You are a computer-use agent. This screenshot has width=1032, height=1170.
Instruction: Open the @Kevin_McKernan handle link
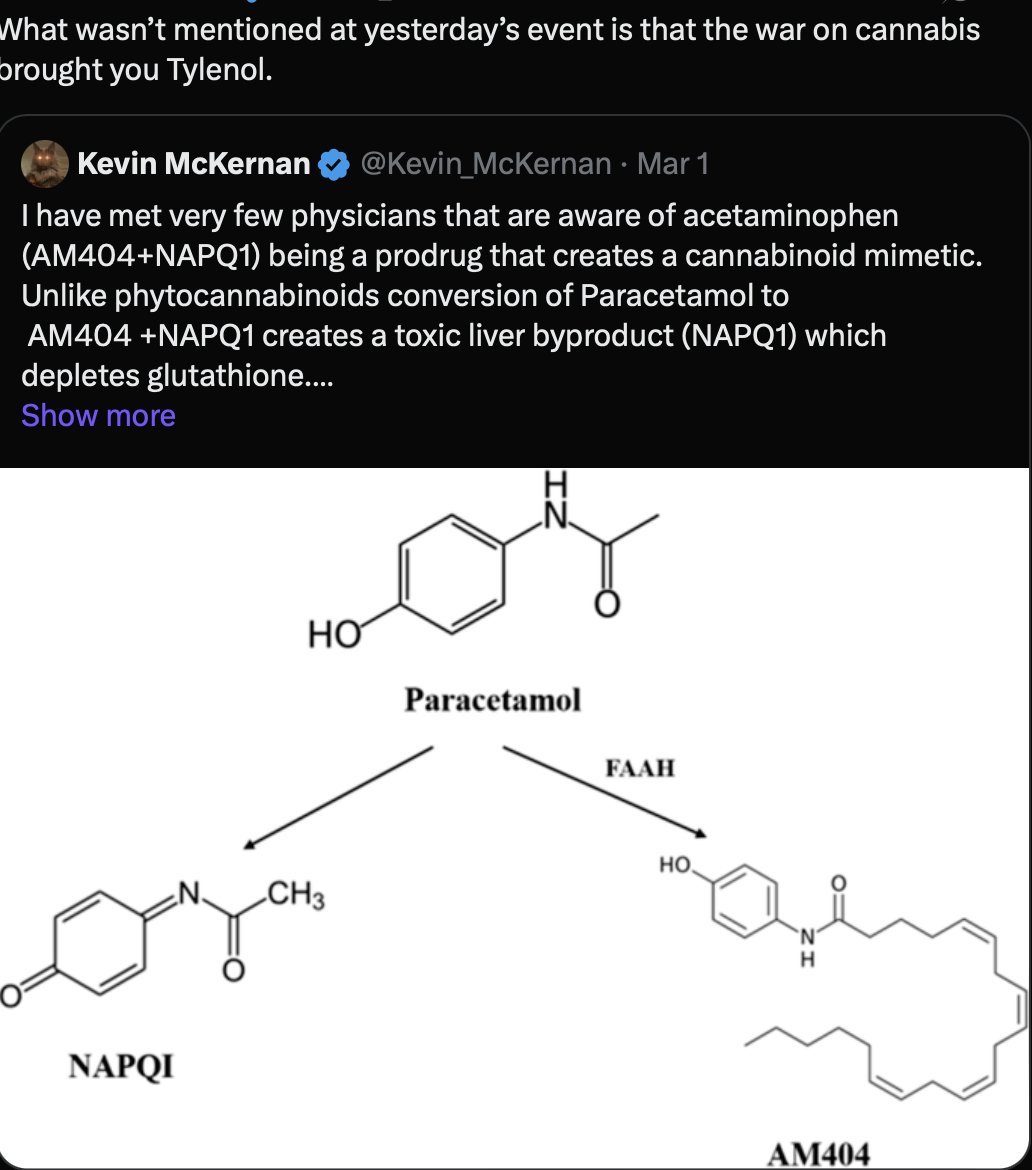tap(485, 164)
